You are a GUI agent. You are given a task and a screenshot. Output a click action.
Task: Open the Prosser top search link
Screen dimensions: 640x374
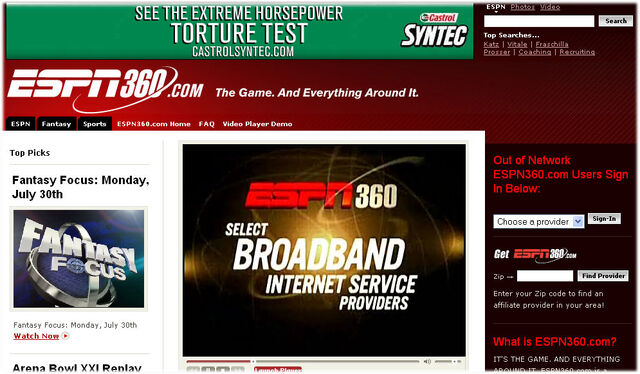coord(497,52)
